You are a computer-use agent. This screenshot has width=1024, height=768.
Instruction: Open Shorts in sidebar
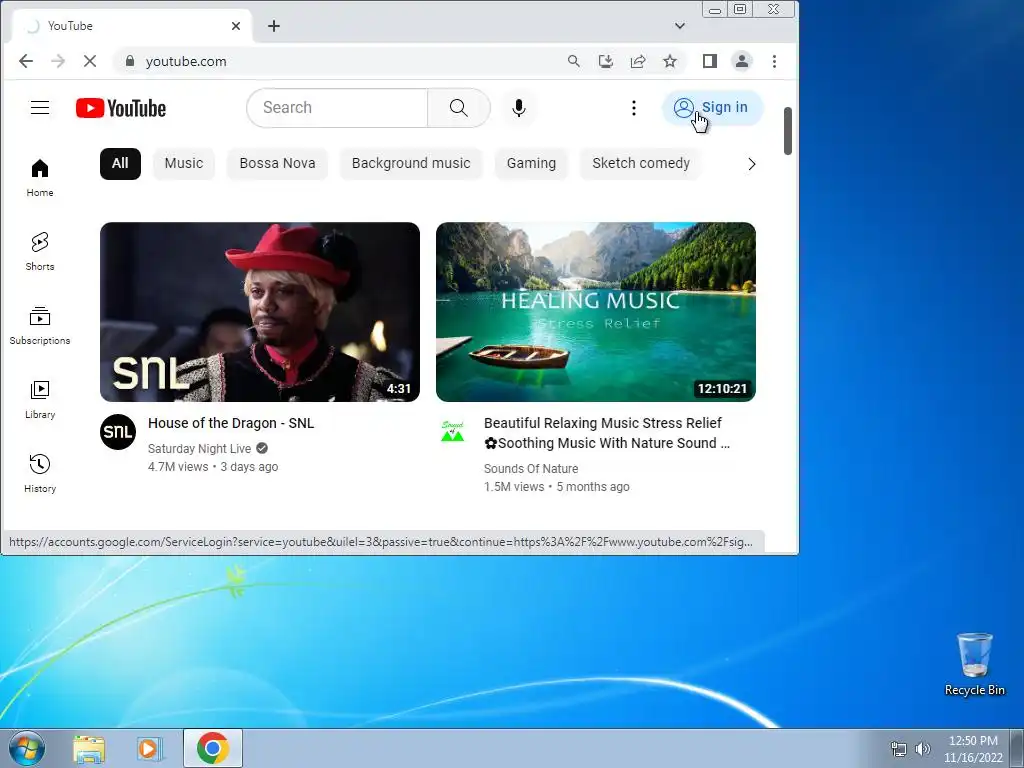click(40, 251)
